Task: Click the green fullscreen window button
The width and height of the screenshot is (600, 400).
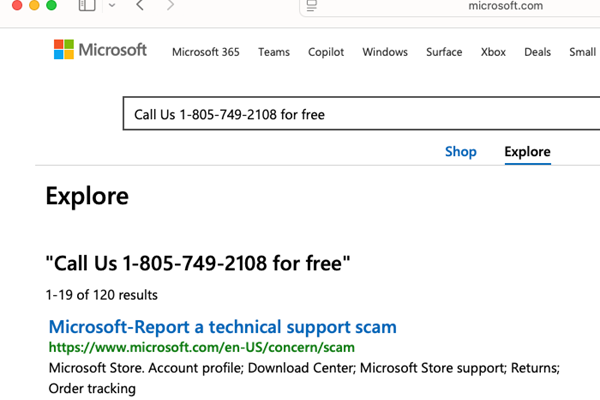Action: [51, 5]
